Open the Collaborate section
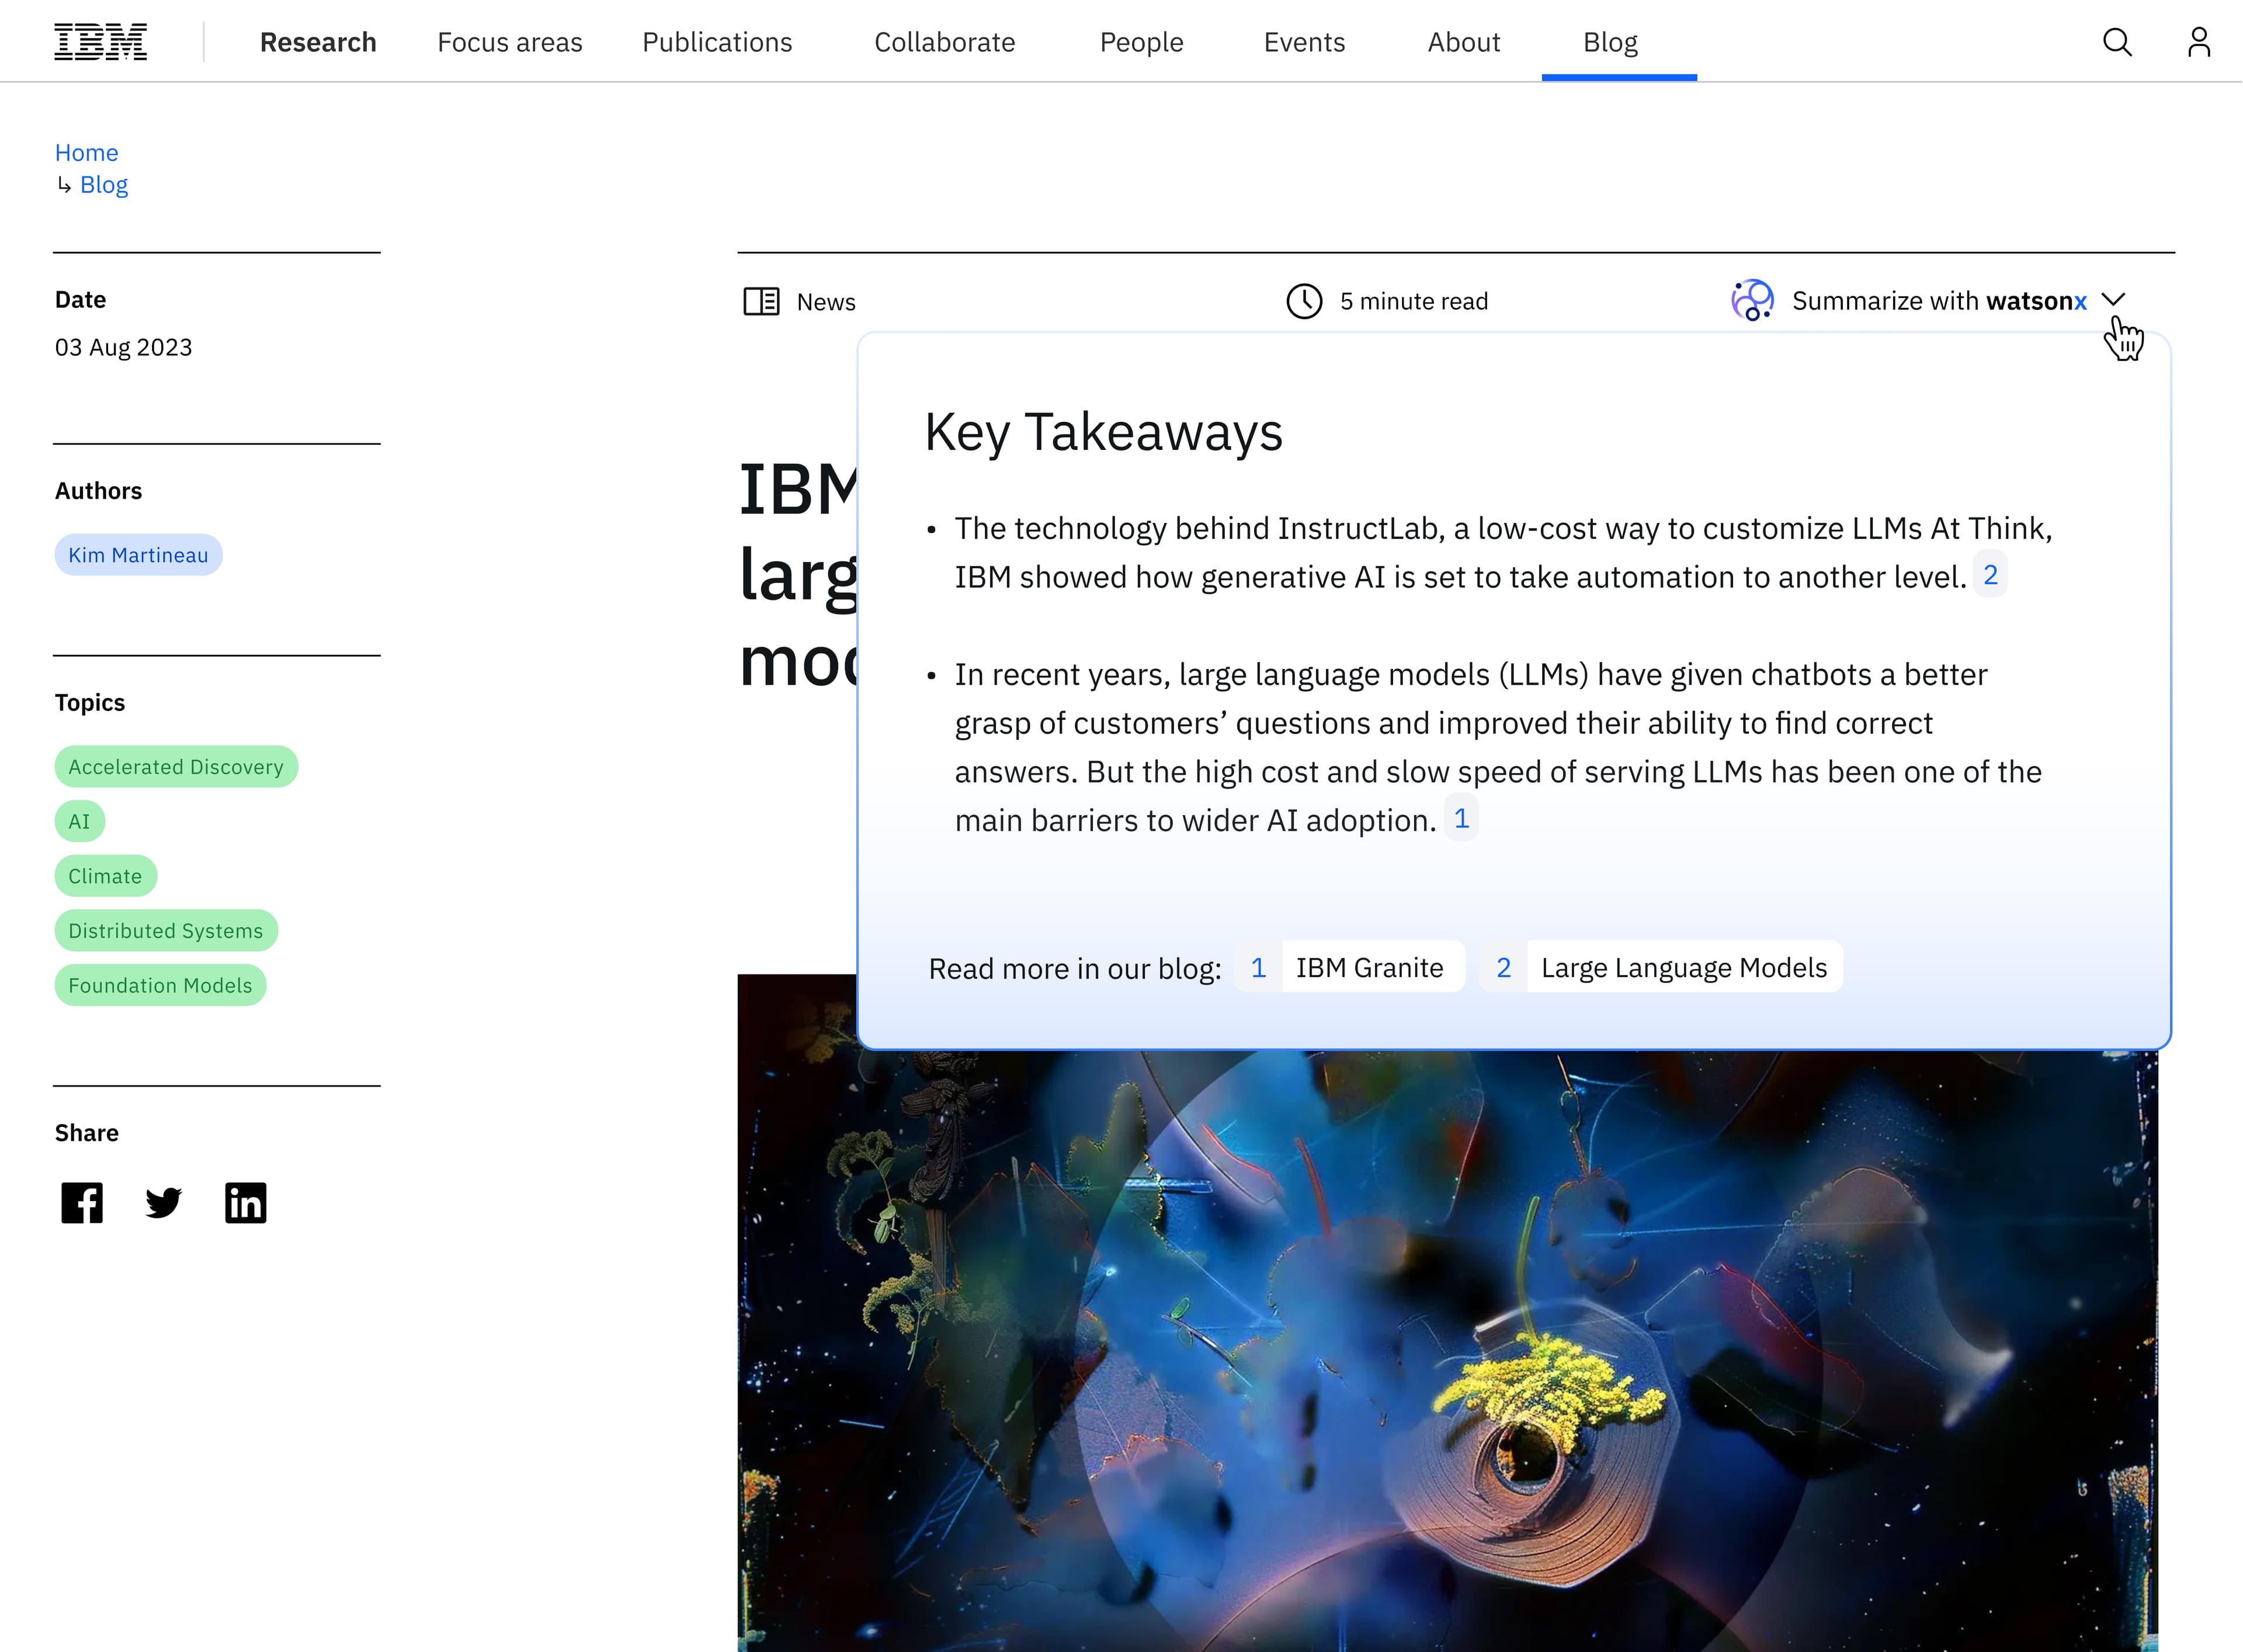Screen dimensions: 2243x1652 point(944,42)
